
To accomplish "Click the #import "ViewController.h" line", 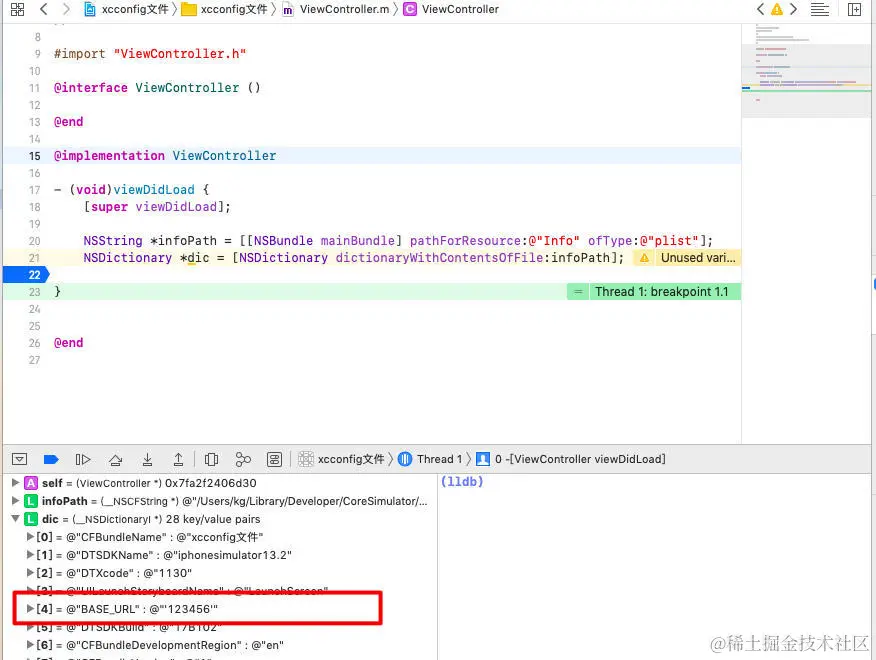I will tap(150, 54).
